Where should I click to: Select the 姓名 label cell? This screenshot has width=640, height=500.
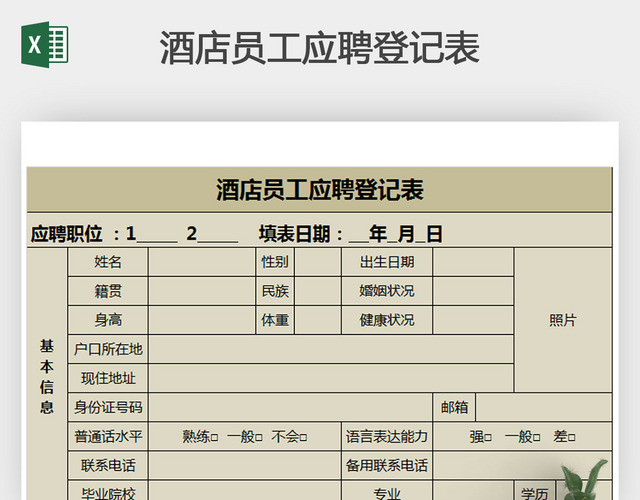(x=108, y=262)
